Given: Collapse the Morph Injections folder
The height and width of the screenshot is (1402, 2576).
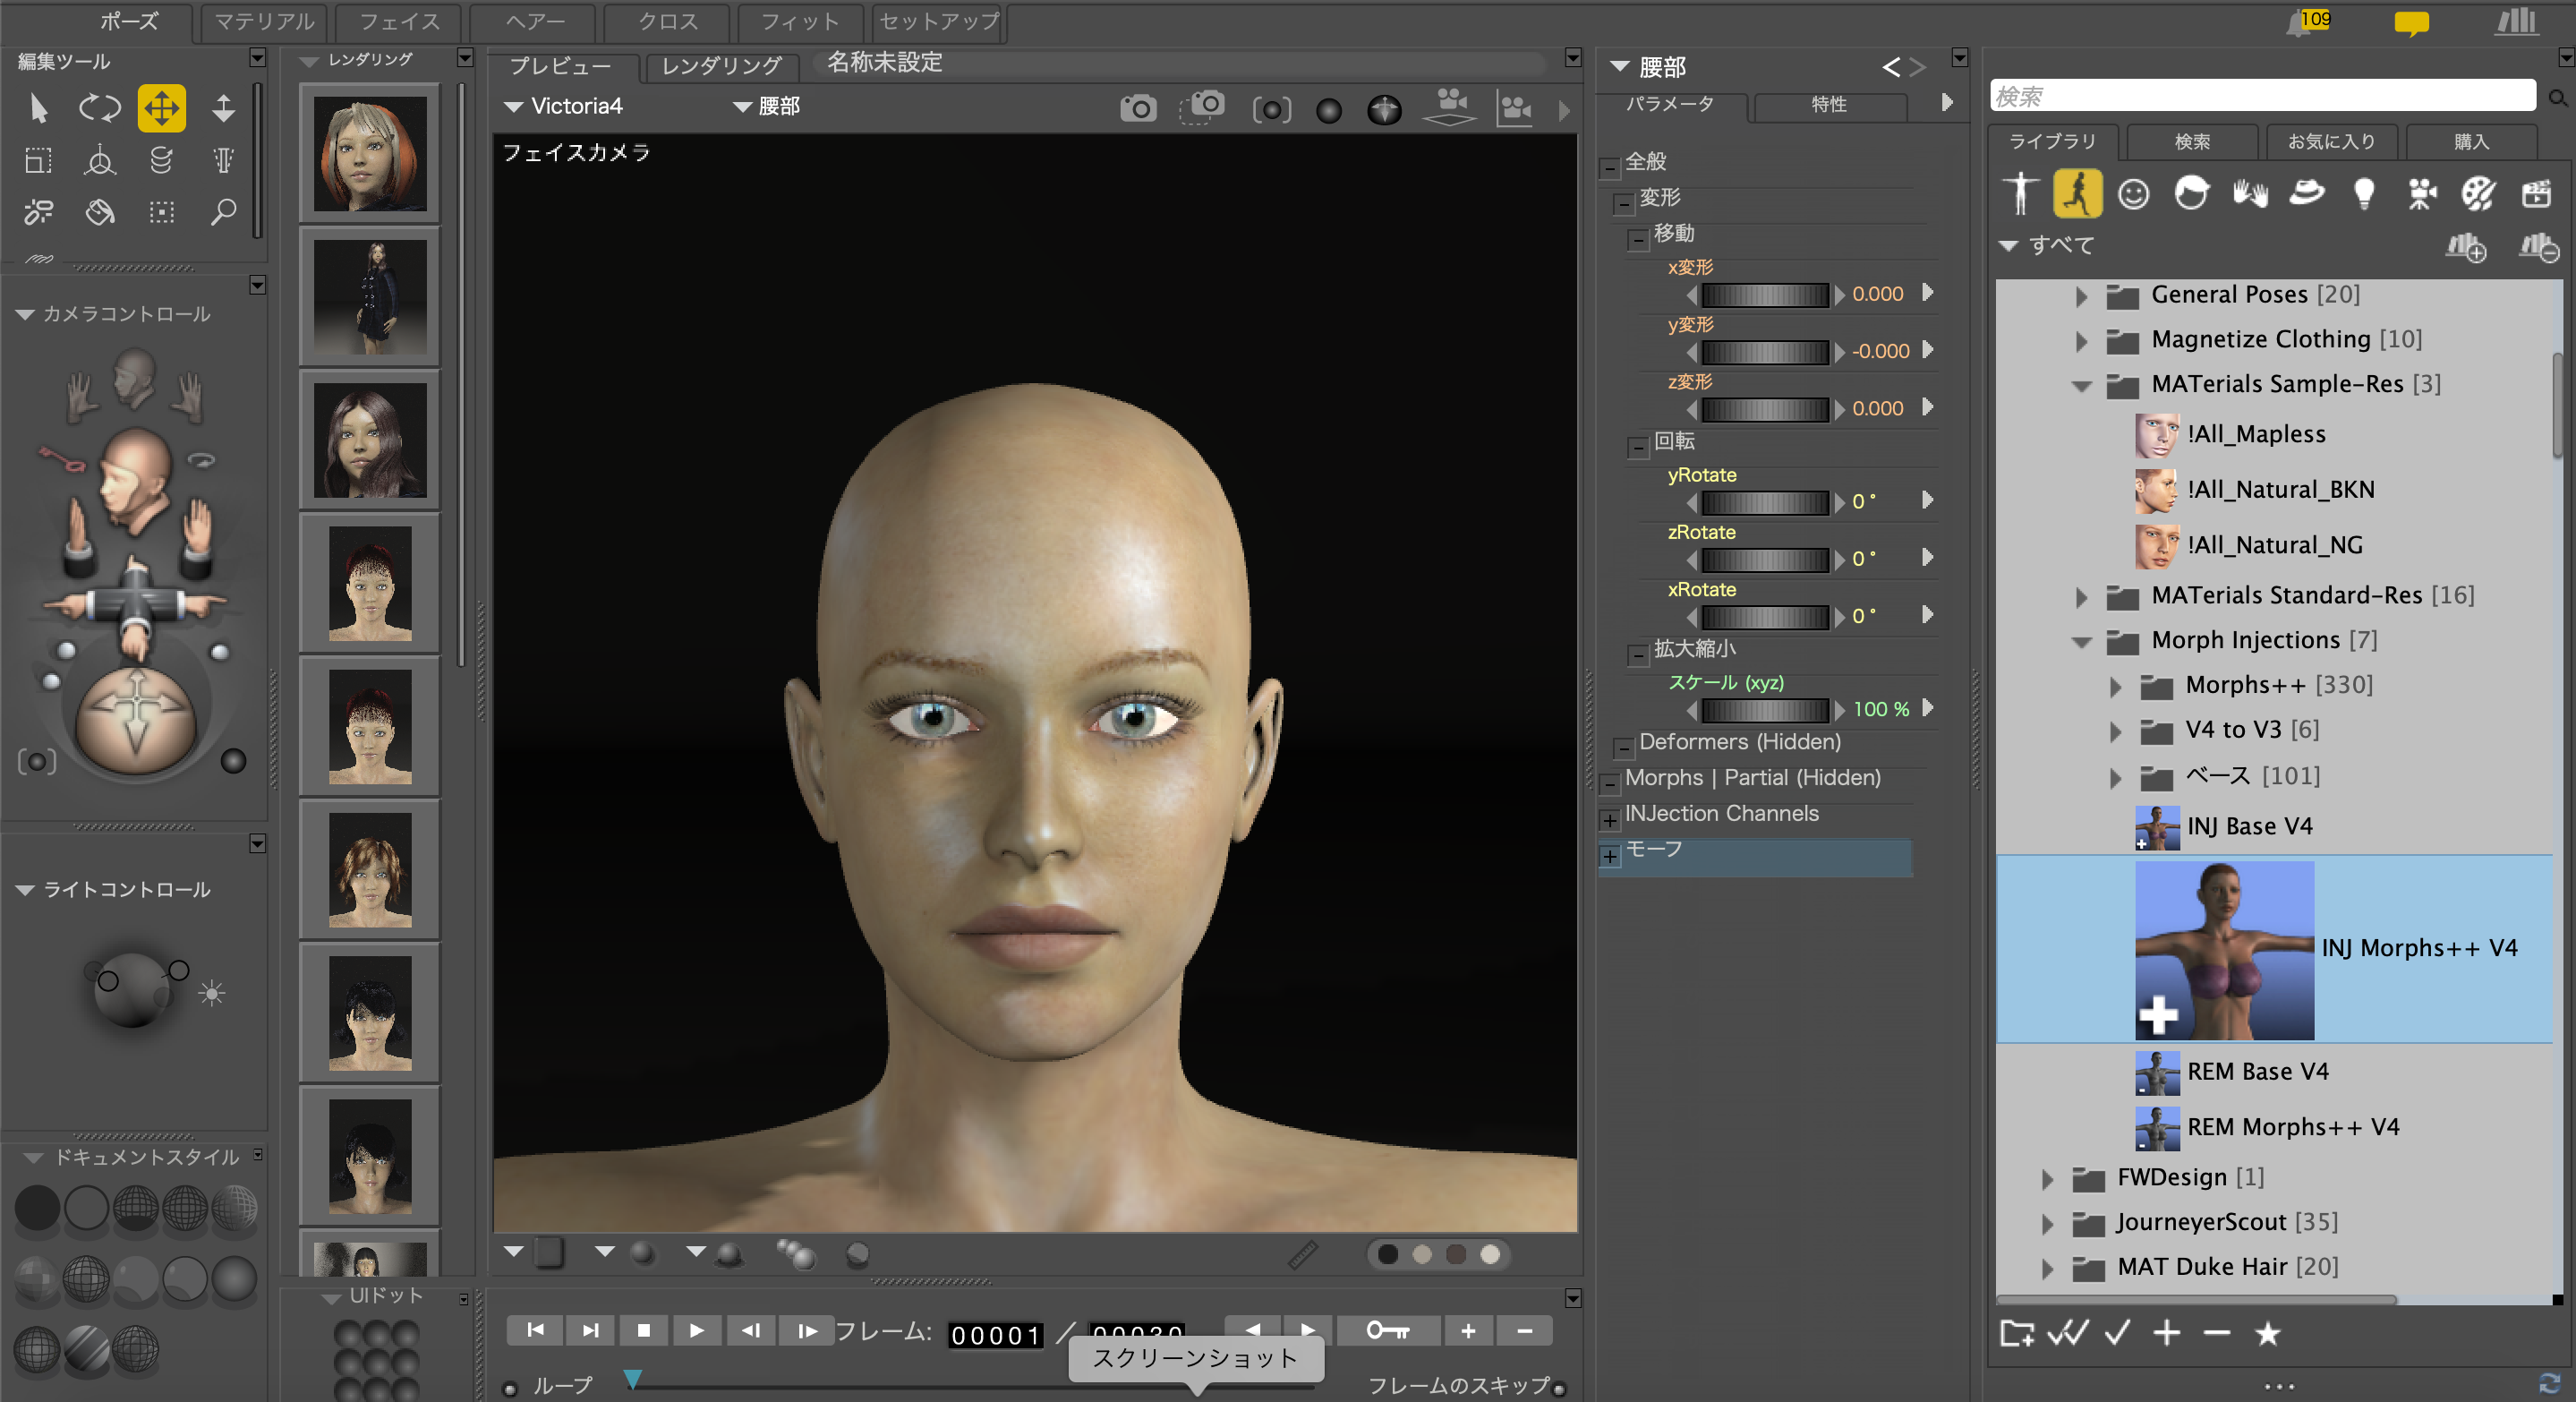Looking at the screenshot, I should pyautogui.click(x=2081, y=641).
